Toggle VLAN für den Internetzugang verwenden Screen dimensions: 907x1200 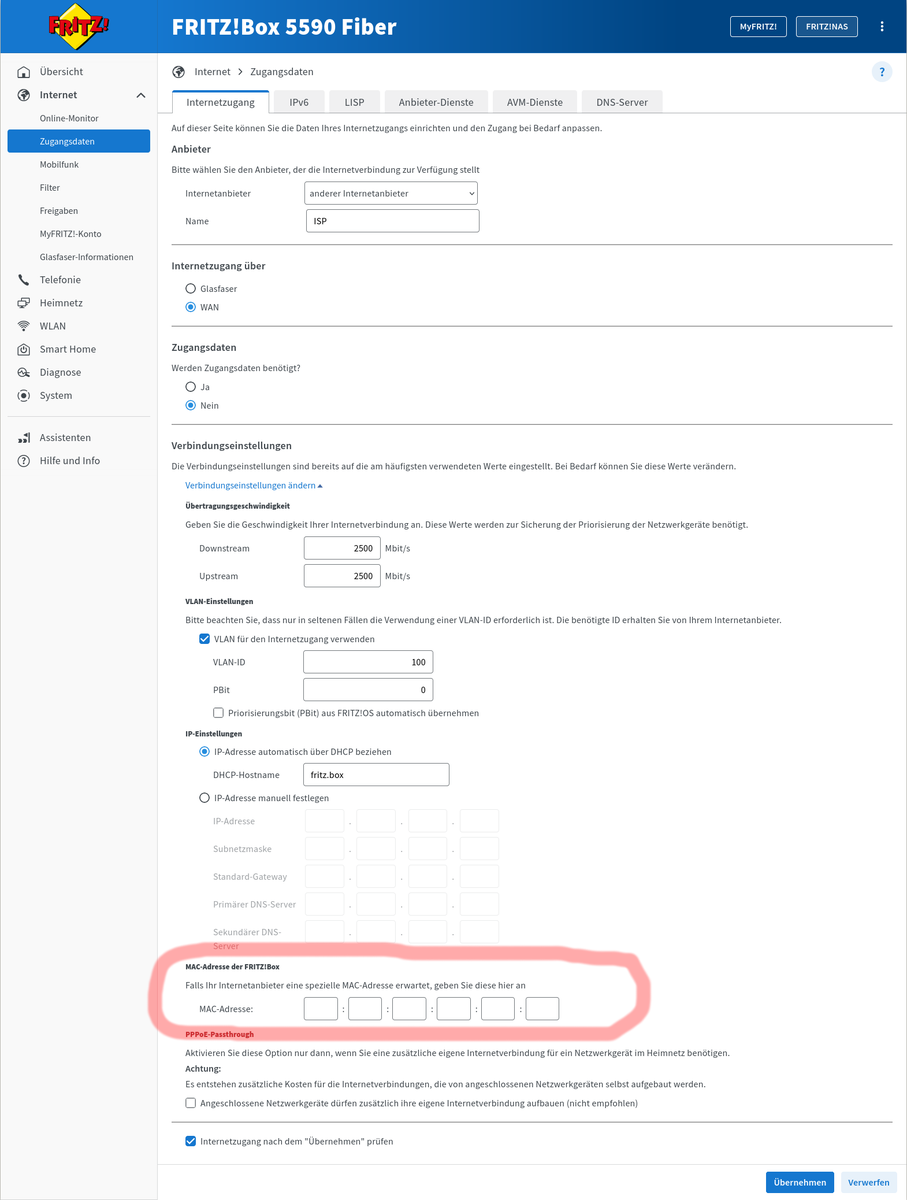[x=205, y=639]
